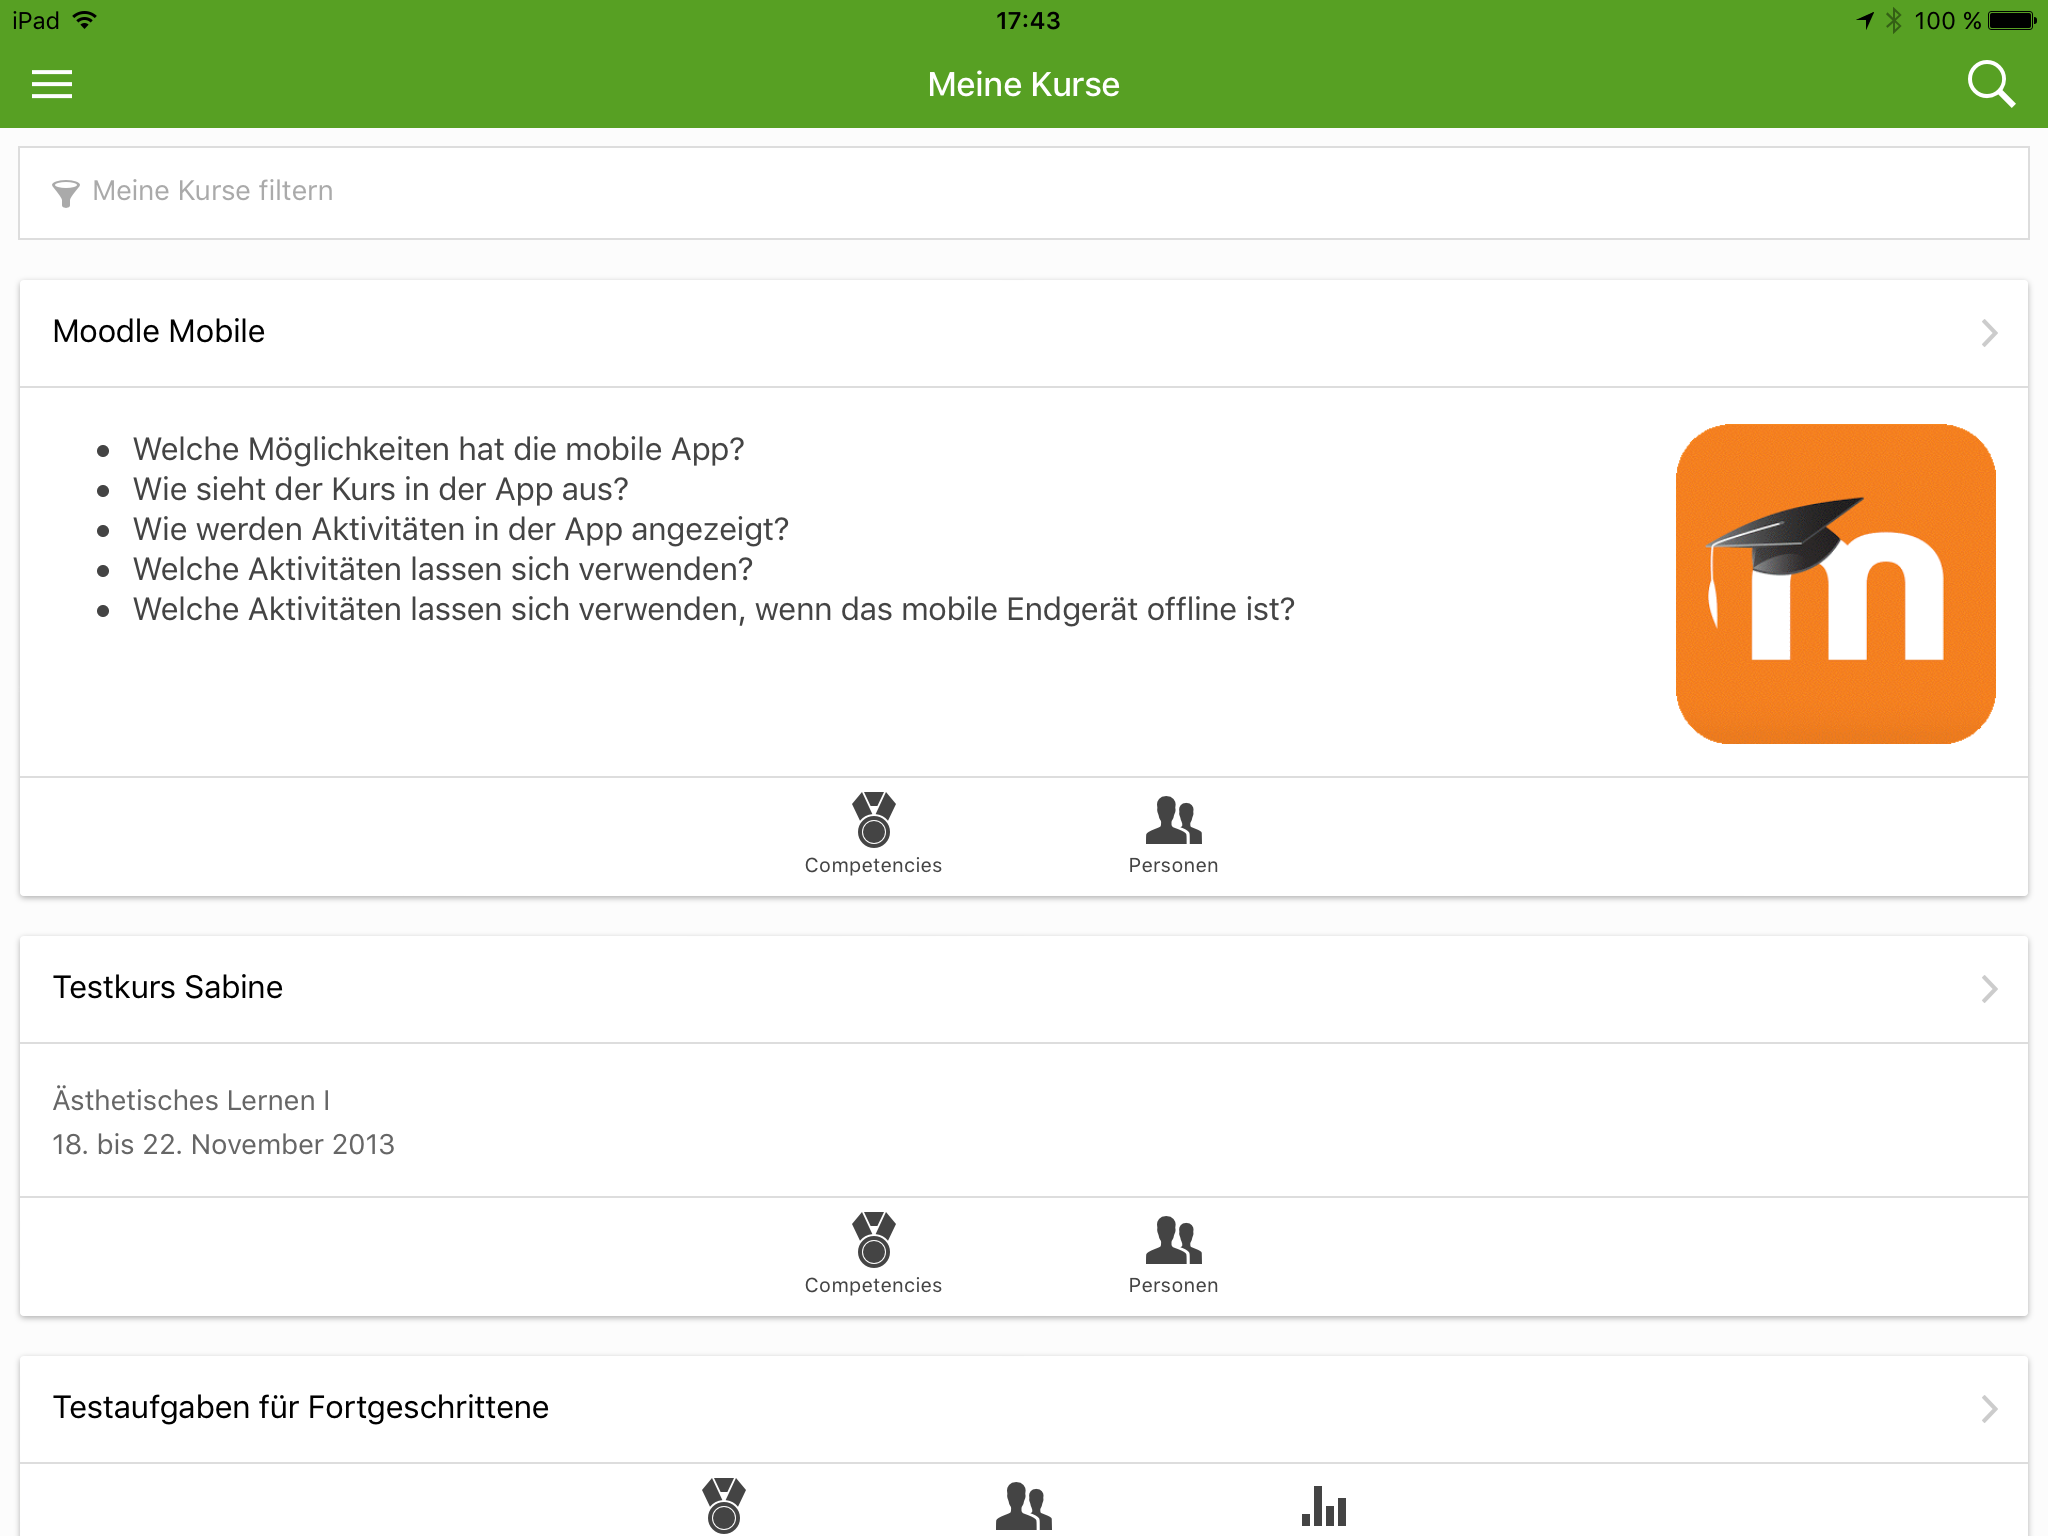2048x1536 pixels.
Task: Tap the orange Moodle logo thumbnail
Action: [1836, 584]
